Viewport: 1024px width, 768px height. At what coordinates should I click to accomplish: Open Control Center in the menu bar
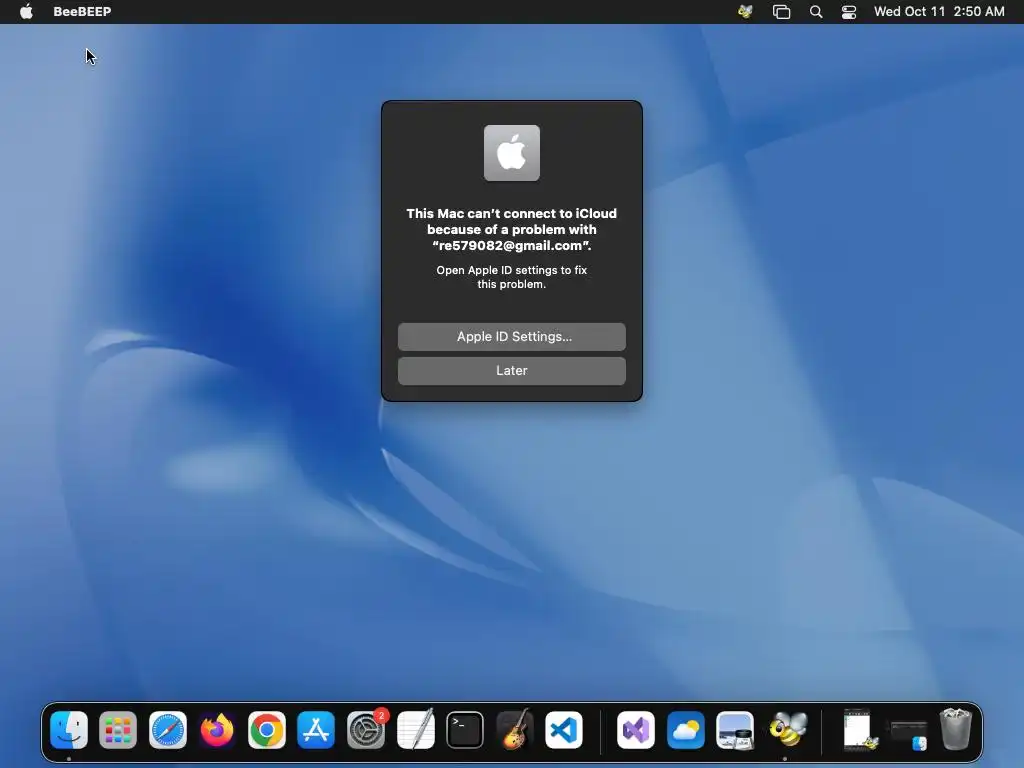point(848,12)
